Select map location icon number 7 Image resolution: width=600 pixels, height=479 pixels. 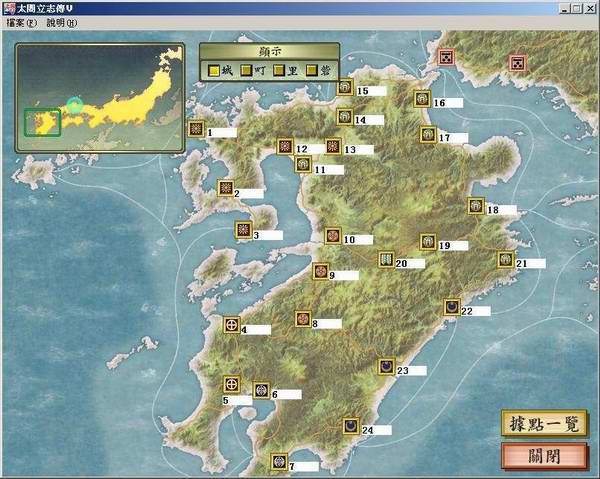click(x=279, y=462)
